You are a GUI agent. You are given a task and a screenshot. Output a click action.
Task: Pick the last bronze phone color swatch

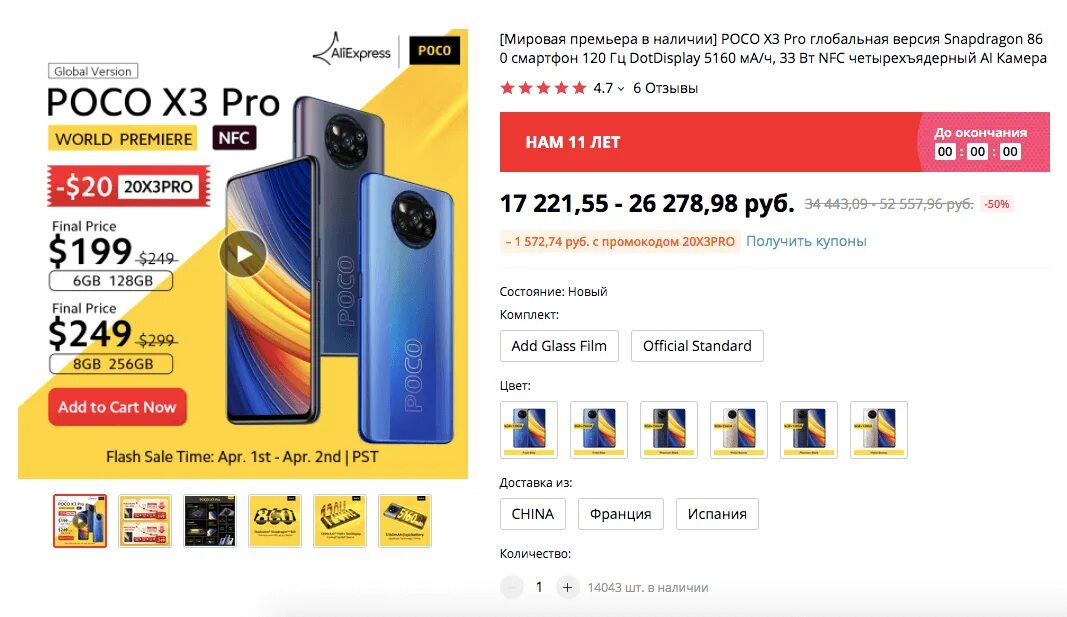tap(879, 429)
